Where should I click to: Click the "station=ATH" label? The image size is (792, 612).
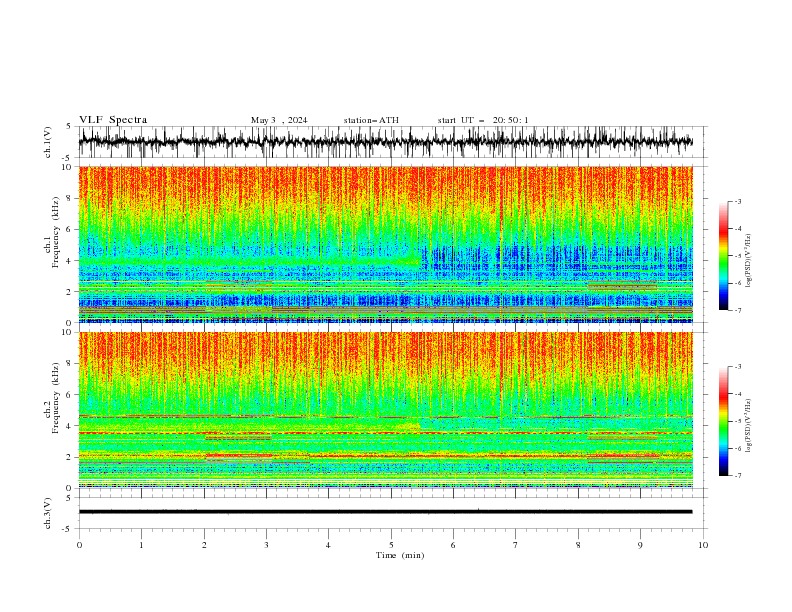click(371, 120)
